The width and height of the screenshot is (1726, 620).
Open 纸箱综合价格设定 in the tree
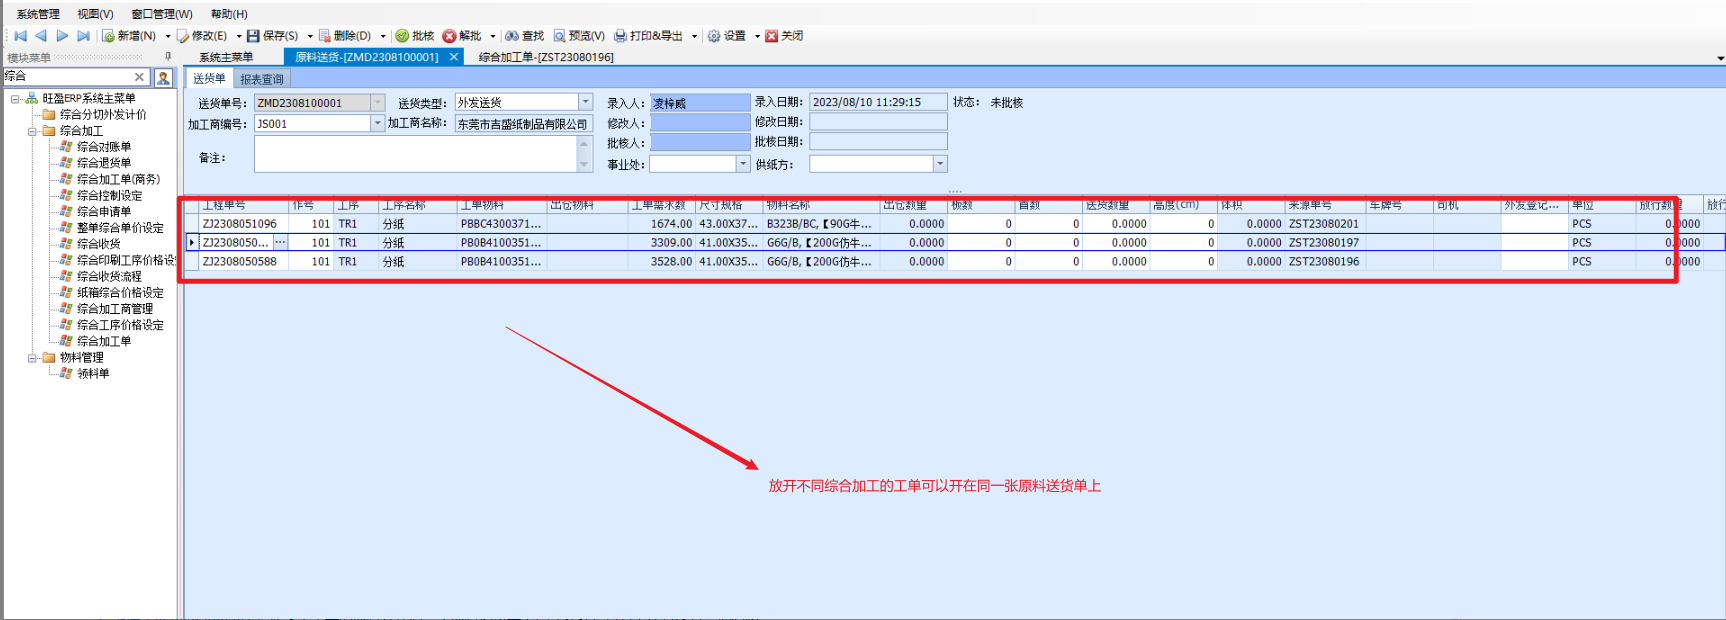(120, 292)
